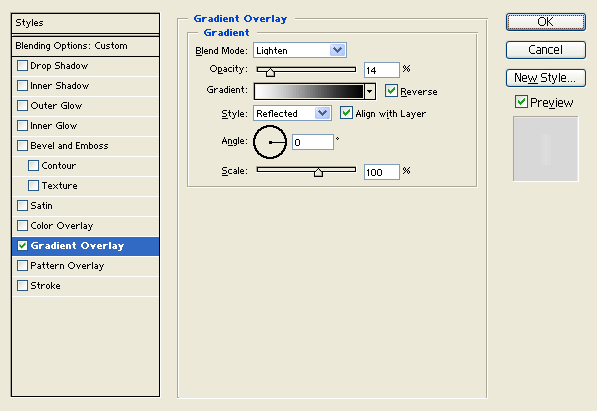Enable the Bevel and Emboss checkbox
The width and height of the screenshot is (597, 411).
click(x=22, y=146)
